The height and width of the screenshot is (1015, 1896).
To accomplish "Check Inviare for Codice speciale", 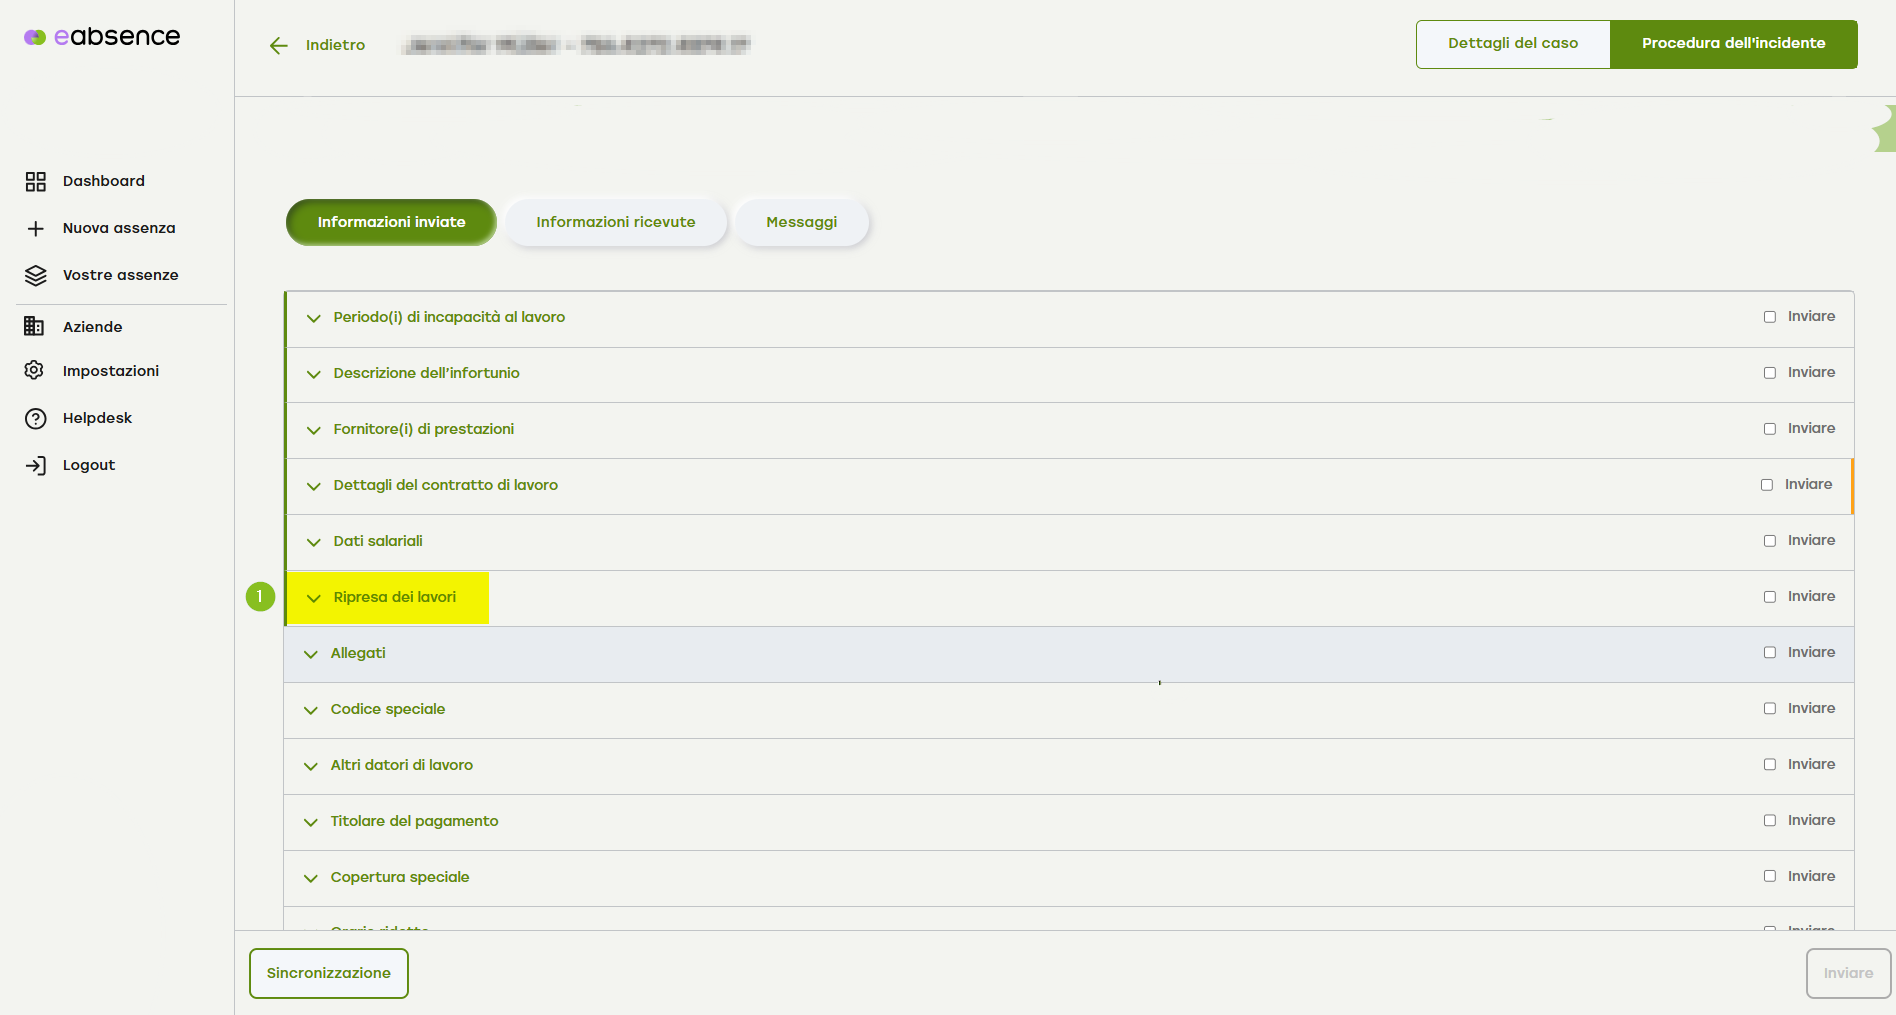I will (x=1770, y=708).
